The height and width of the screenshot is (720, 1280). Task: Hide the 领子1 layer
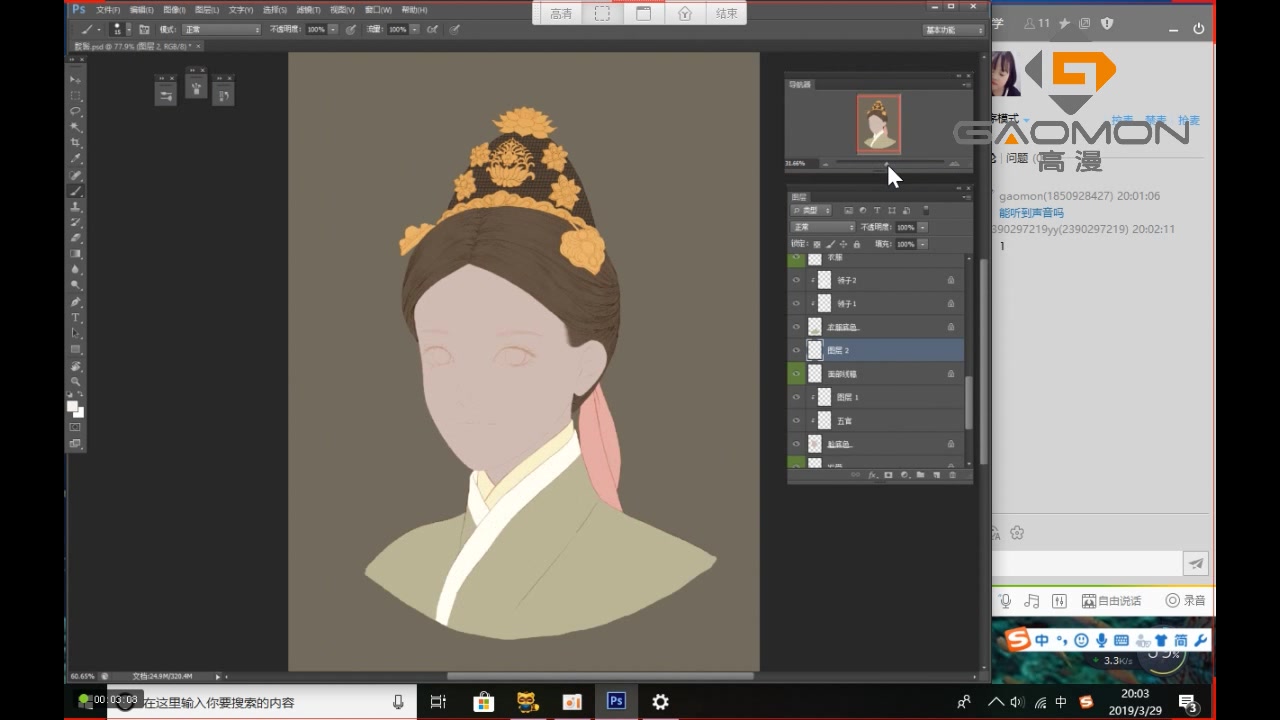pos(796,303)
